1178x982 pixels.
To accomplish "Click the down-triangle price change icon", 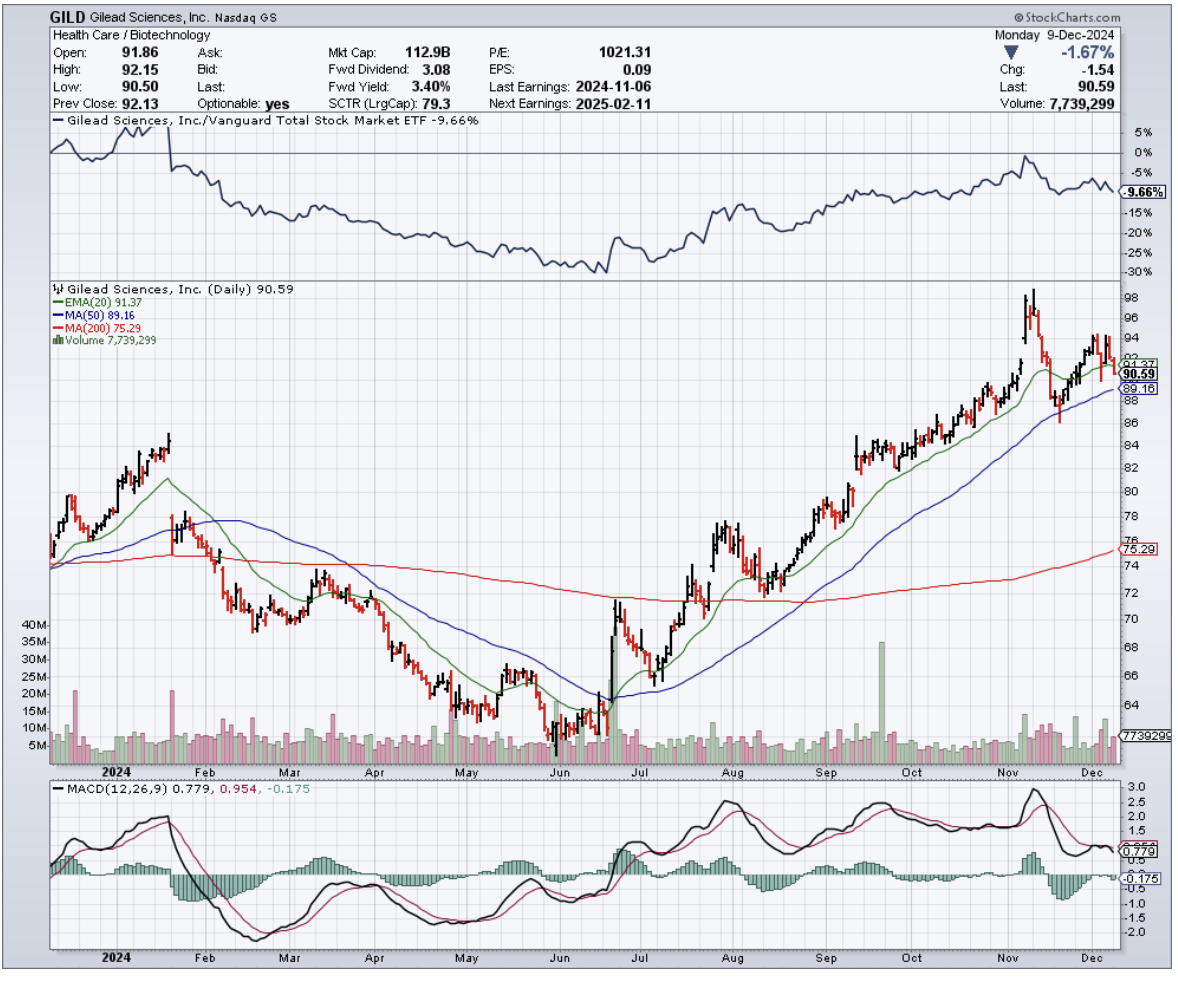I will tap(1010, 52).
